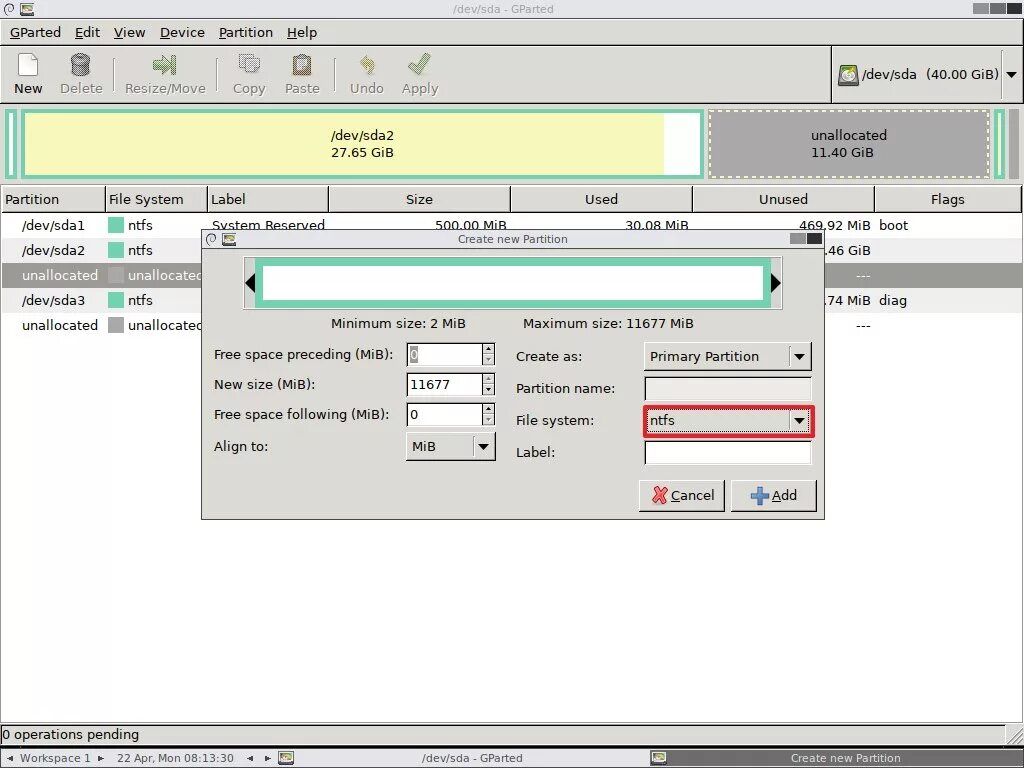Viewport: 1024px width, 768px height.
Task: Click the boot flag text
Action: 893,225
